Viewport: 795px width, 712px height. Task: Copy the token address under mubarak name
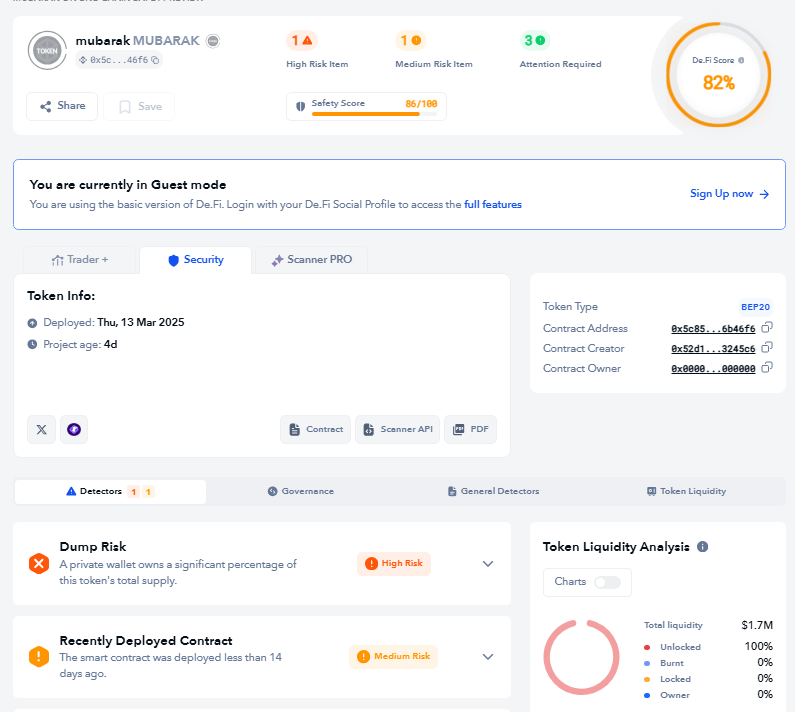point(155,60)
